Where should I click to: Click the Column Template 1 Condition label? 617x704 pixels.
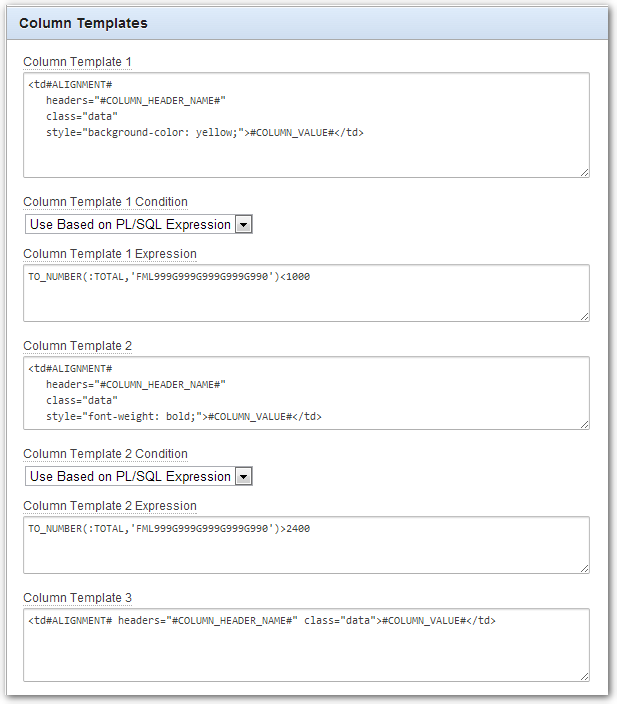point(106,202)
